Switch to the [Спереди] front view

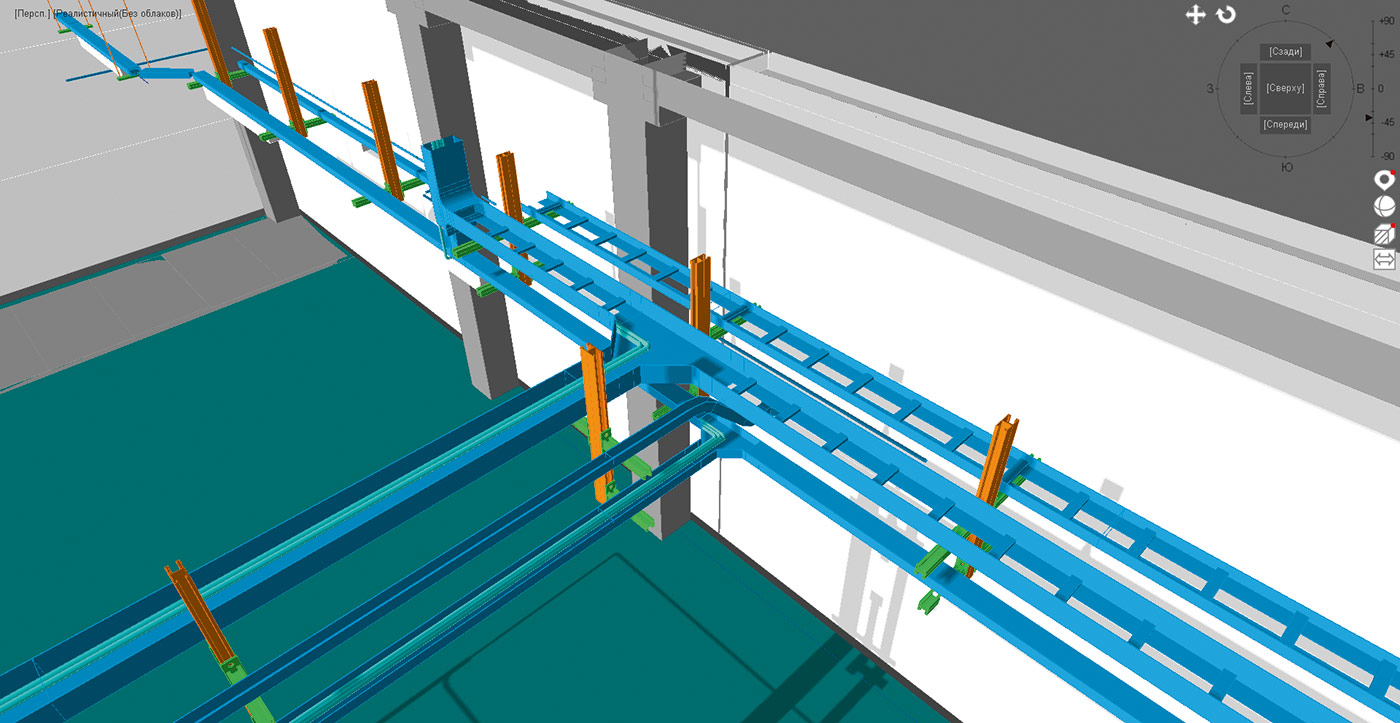click(x=1285, y=125)
